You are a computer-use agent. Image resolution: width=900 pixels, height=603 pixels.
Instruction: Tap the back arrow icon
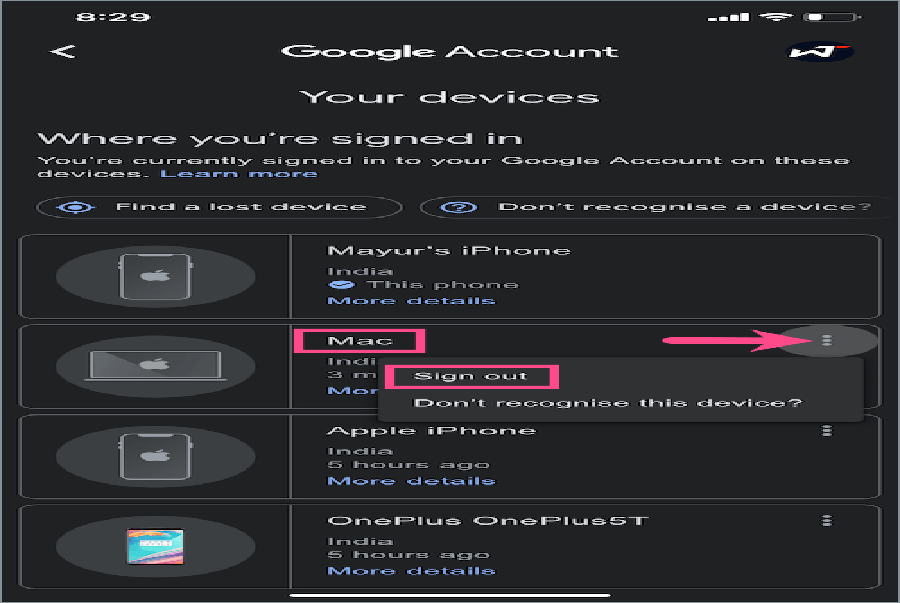[x=63, y=52]
